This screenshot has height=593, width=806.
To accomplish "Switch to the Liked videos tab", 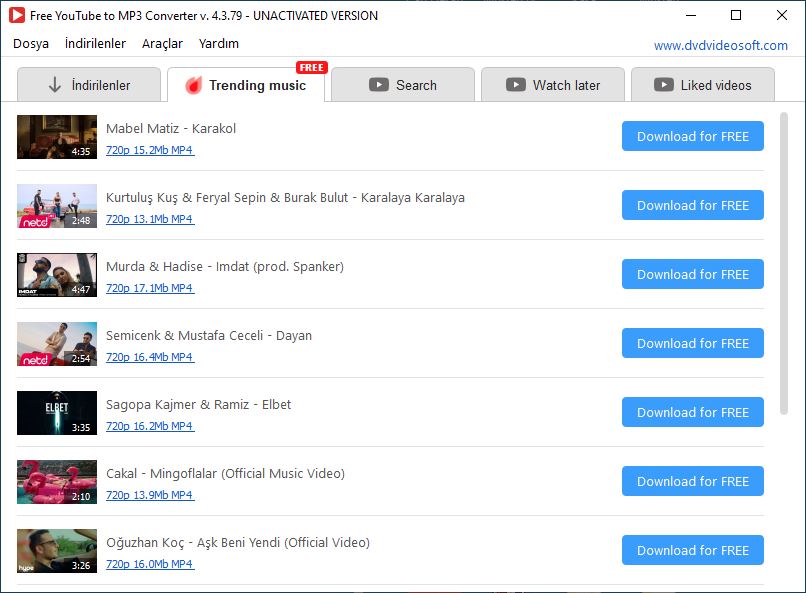I will (703, 85).
